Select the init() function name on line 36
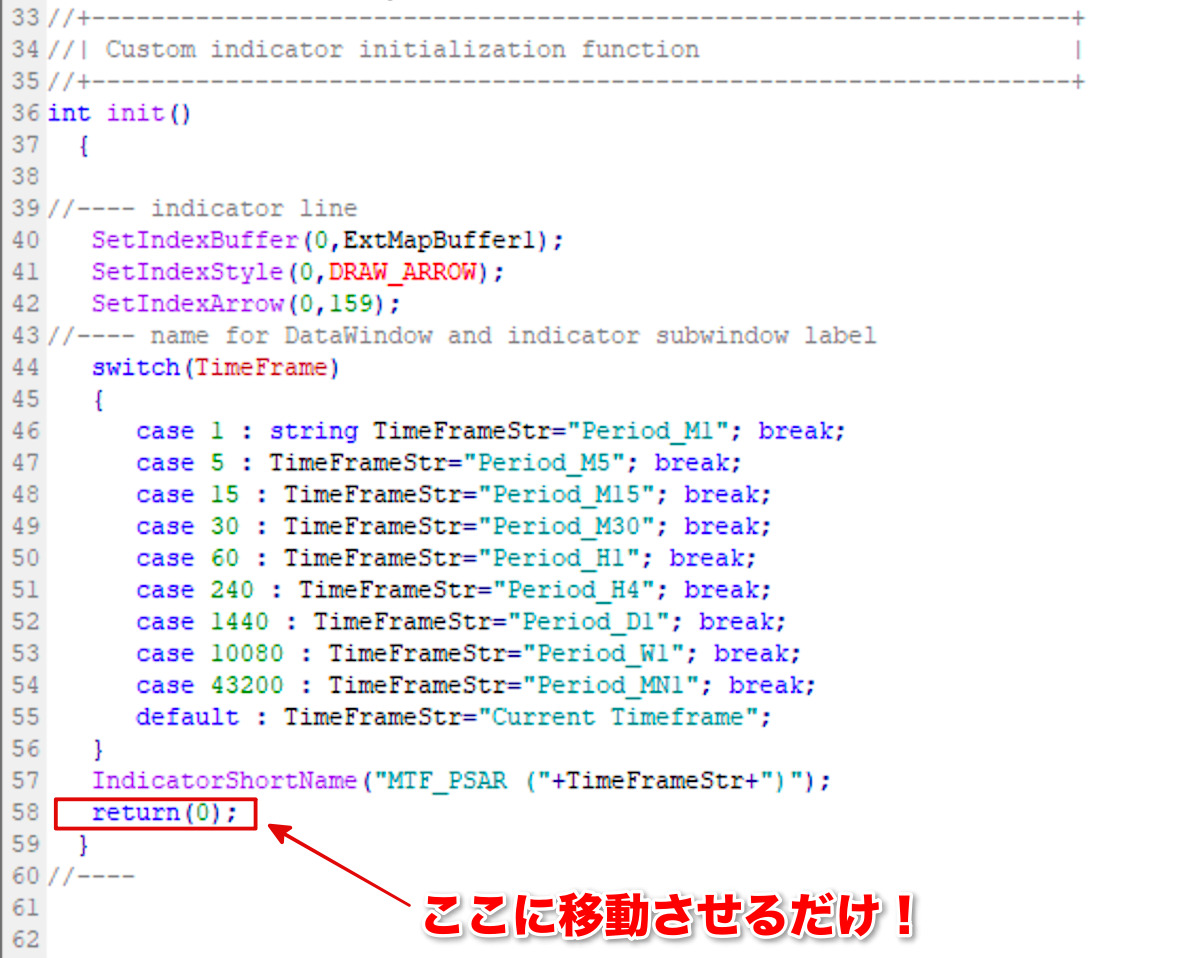 pos(135,113)
